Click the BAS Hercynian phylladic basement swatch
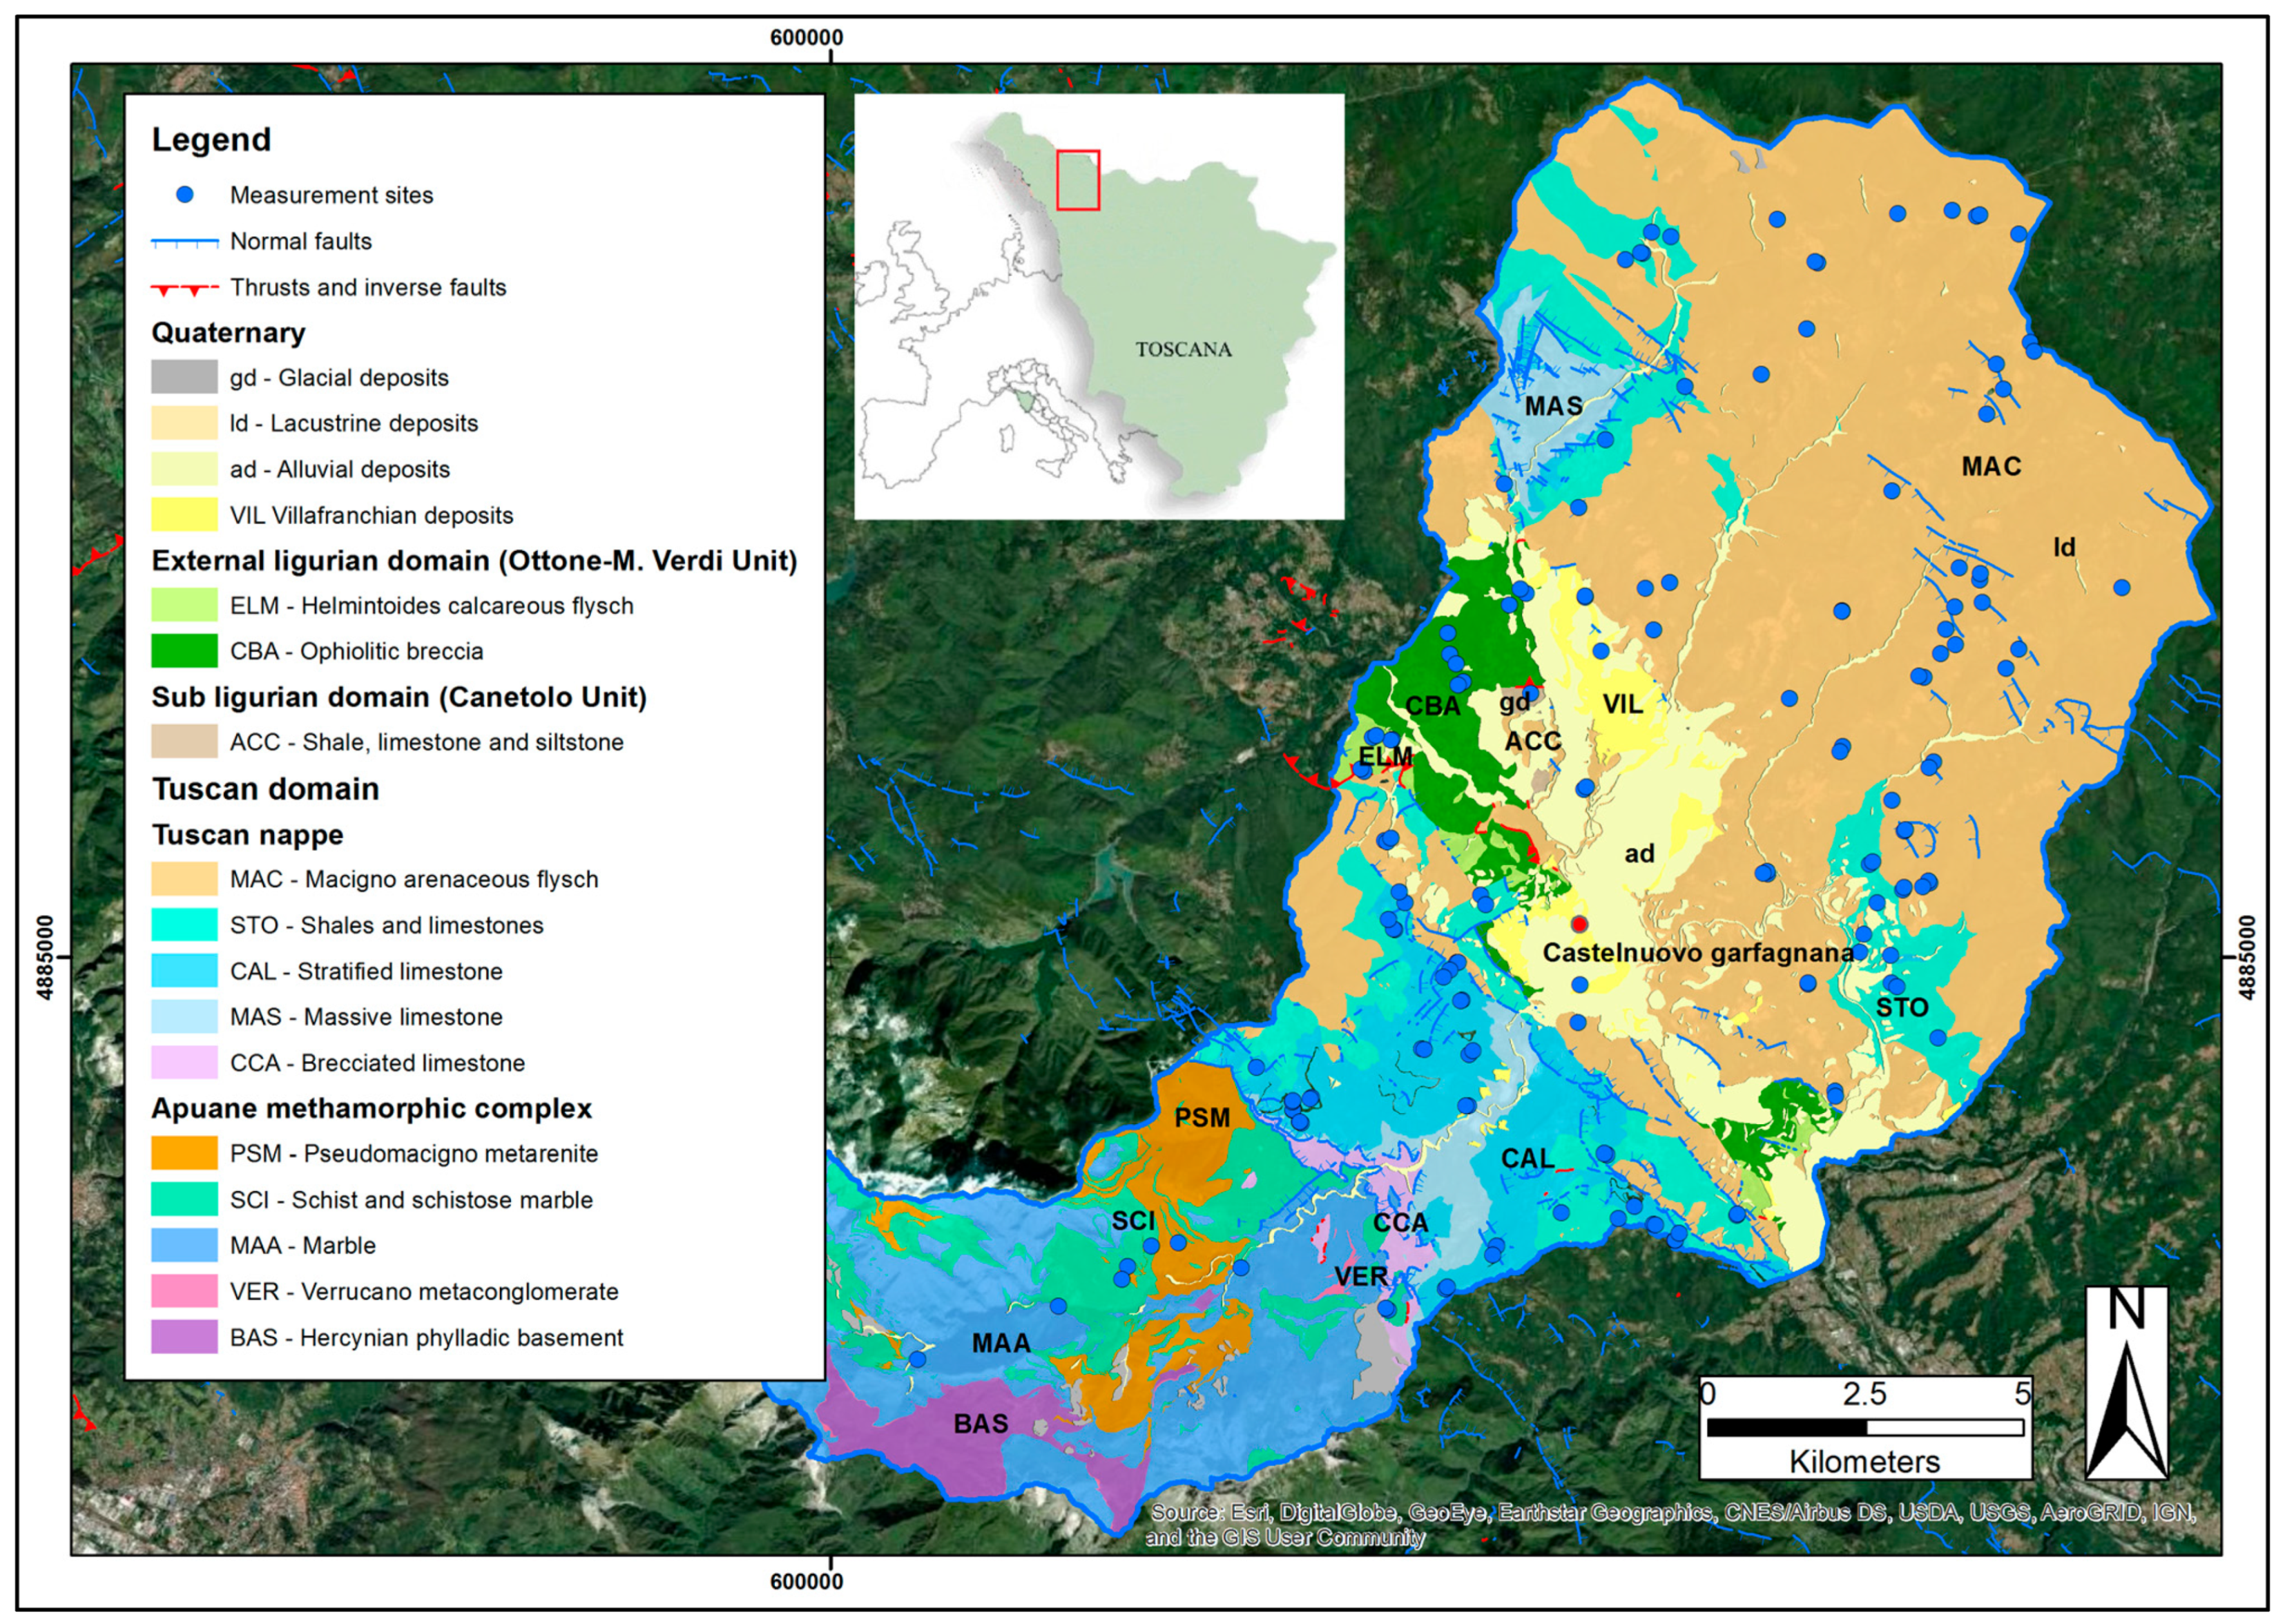The width and height of the screenshot is (2285, 1624). click(x=184, y=1337)
